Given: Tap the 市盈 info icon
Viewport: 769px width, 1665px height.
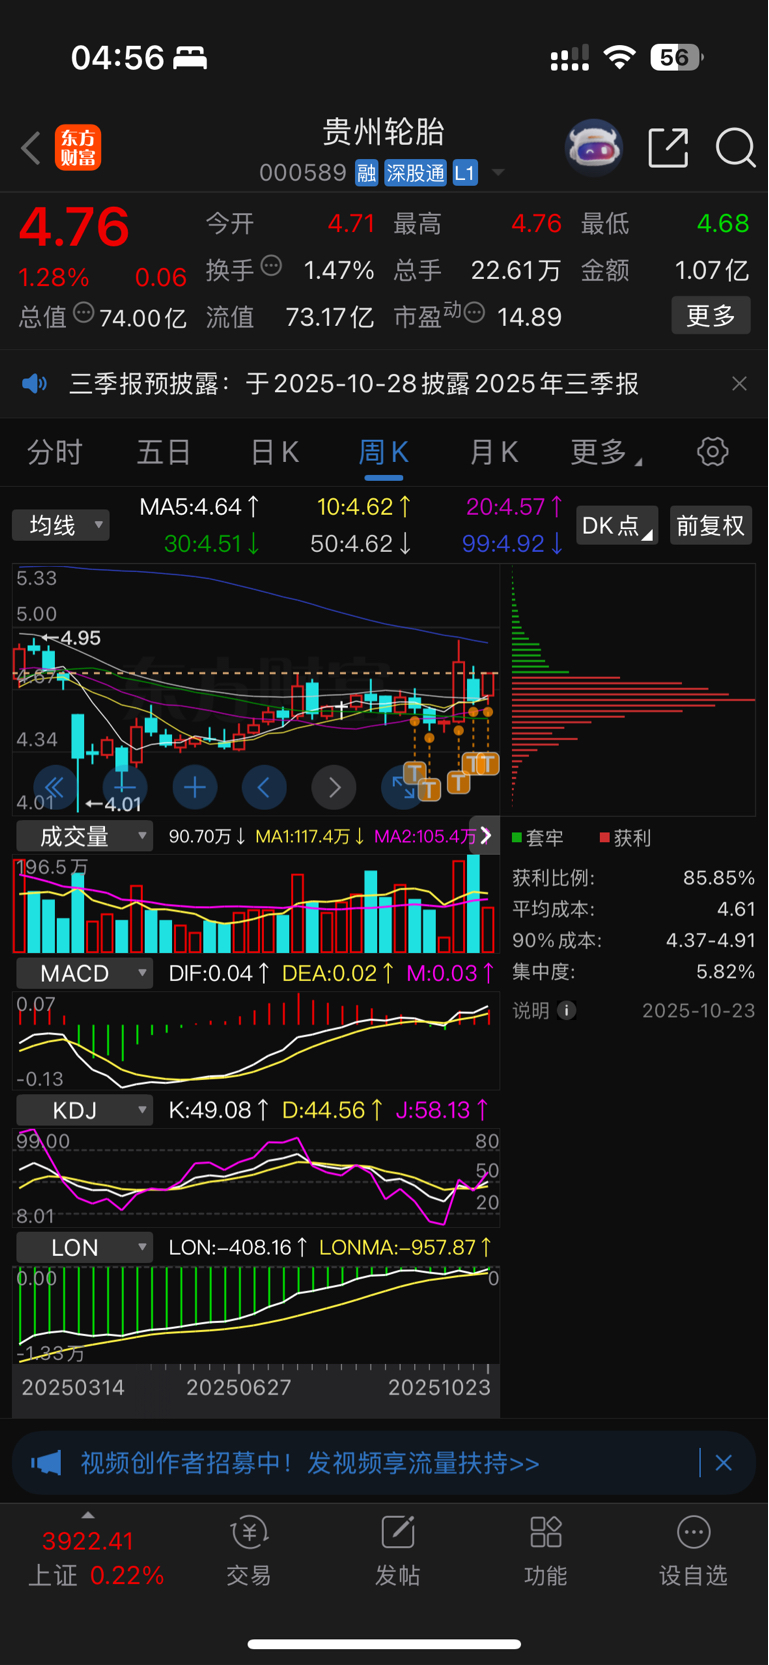Looking at the screenshot, I should tap(474, 313).
